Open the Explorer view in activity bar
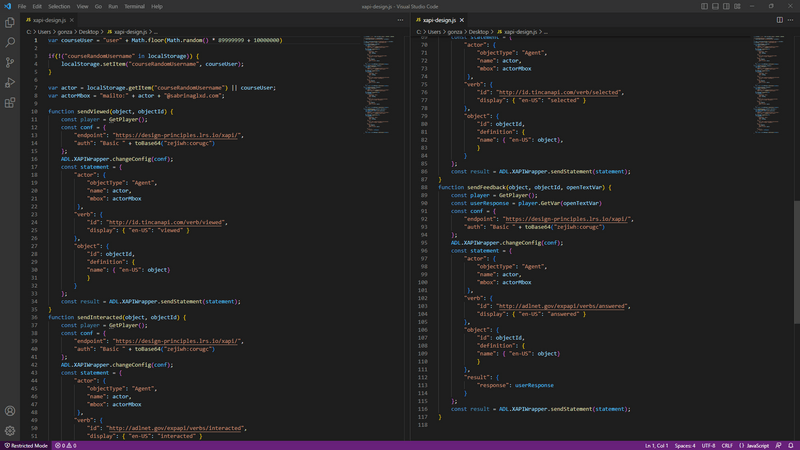 pyautogui.click(x=10, y=22)
